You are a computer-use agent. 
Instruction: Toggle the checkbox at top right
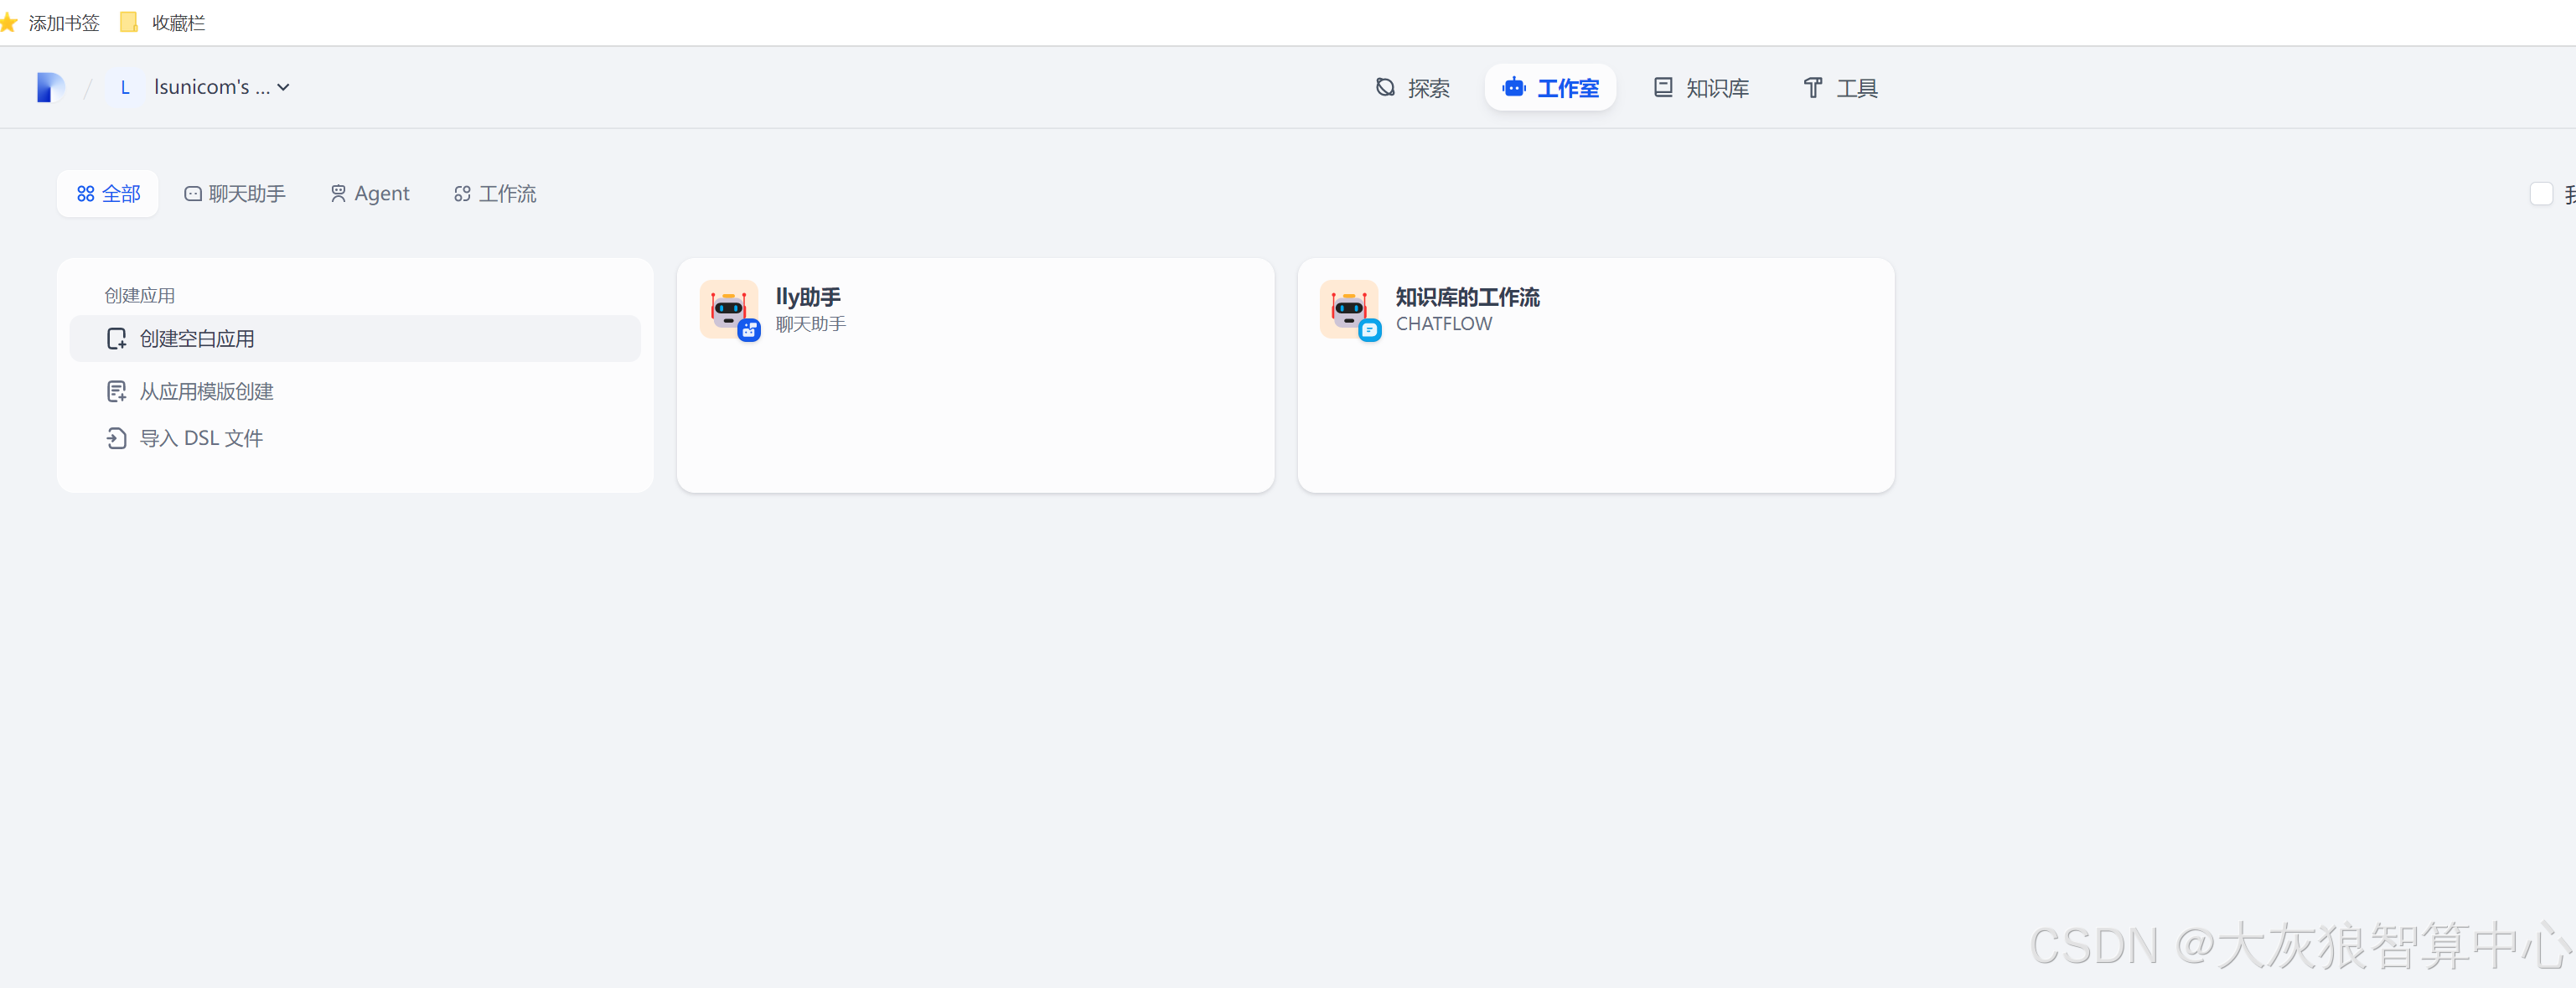(2540, 193)
